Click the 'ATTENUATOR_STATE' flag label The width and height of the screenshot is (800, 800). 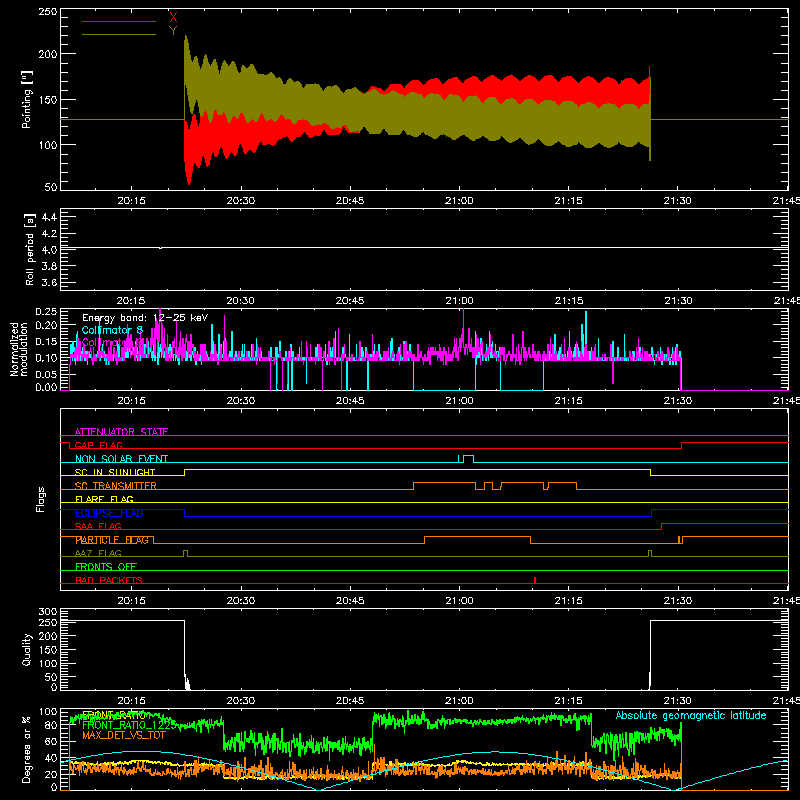121,432
